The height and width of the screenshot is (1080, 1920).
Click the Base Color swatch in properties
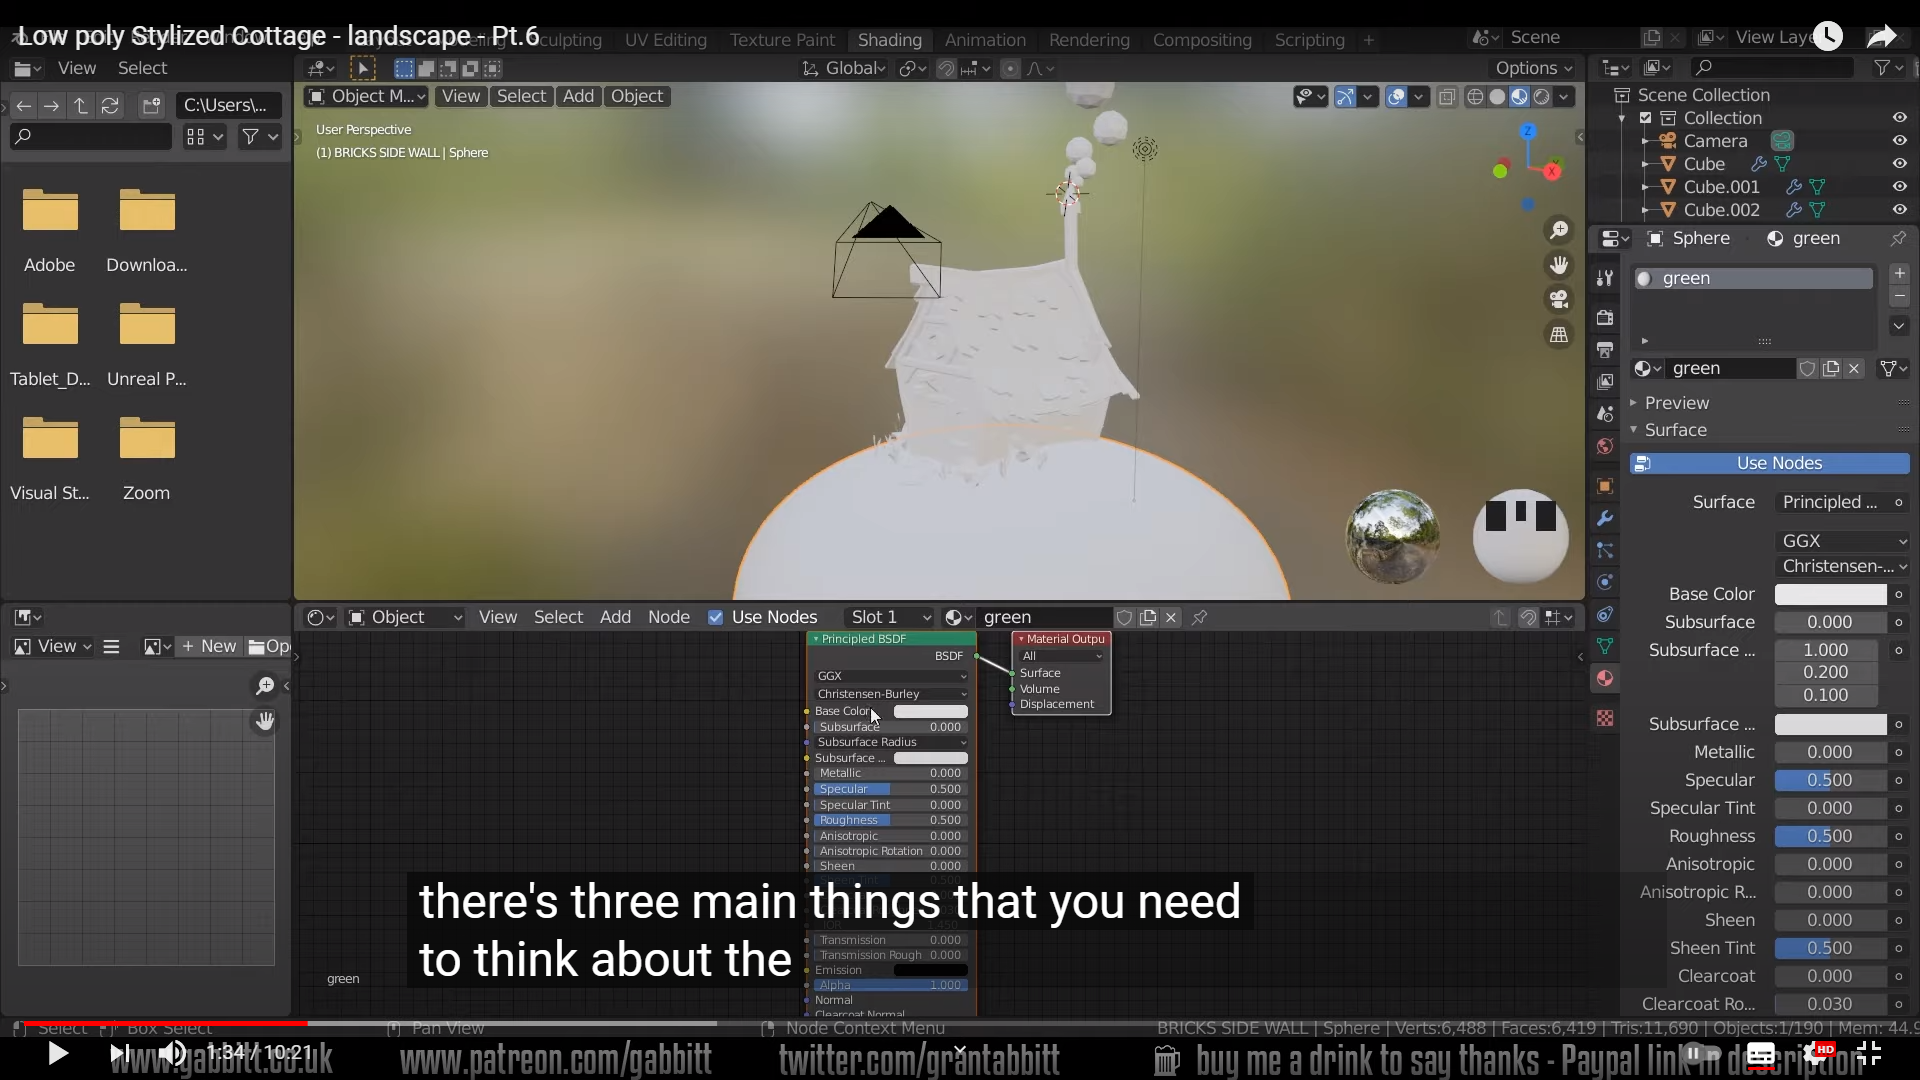[x=1830, y=594]
